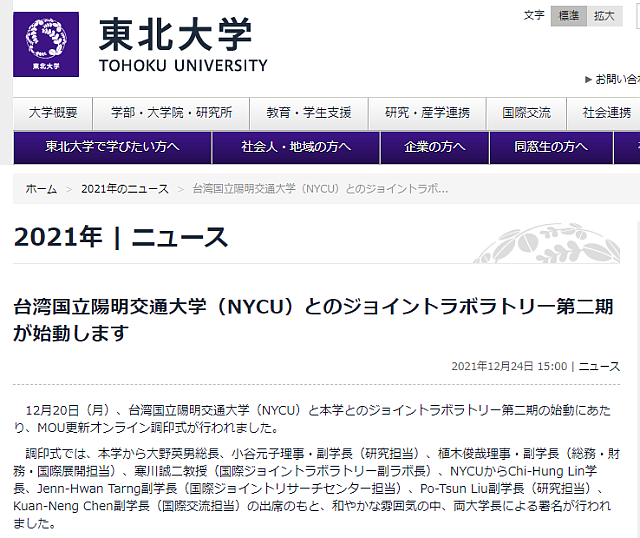Click the NYCU joint laboratory article title
The width and height of the screenshot is (640, 538).
313,320
